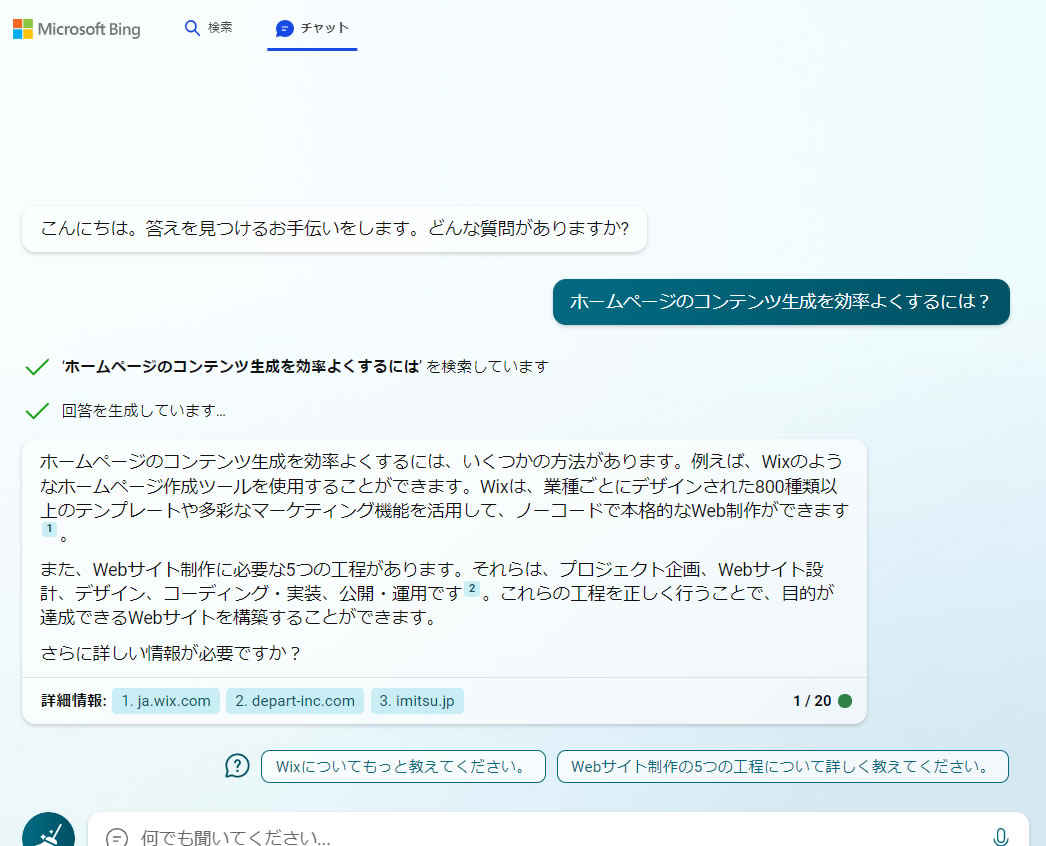
Task: Open the 3. imitsu.jp source link
Action: [417, 701]
